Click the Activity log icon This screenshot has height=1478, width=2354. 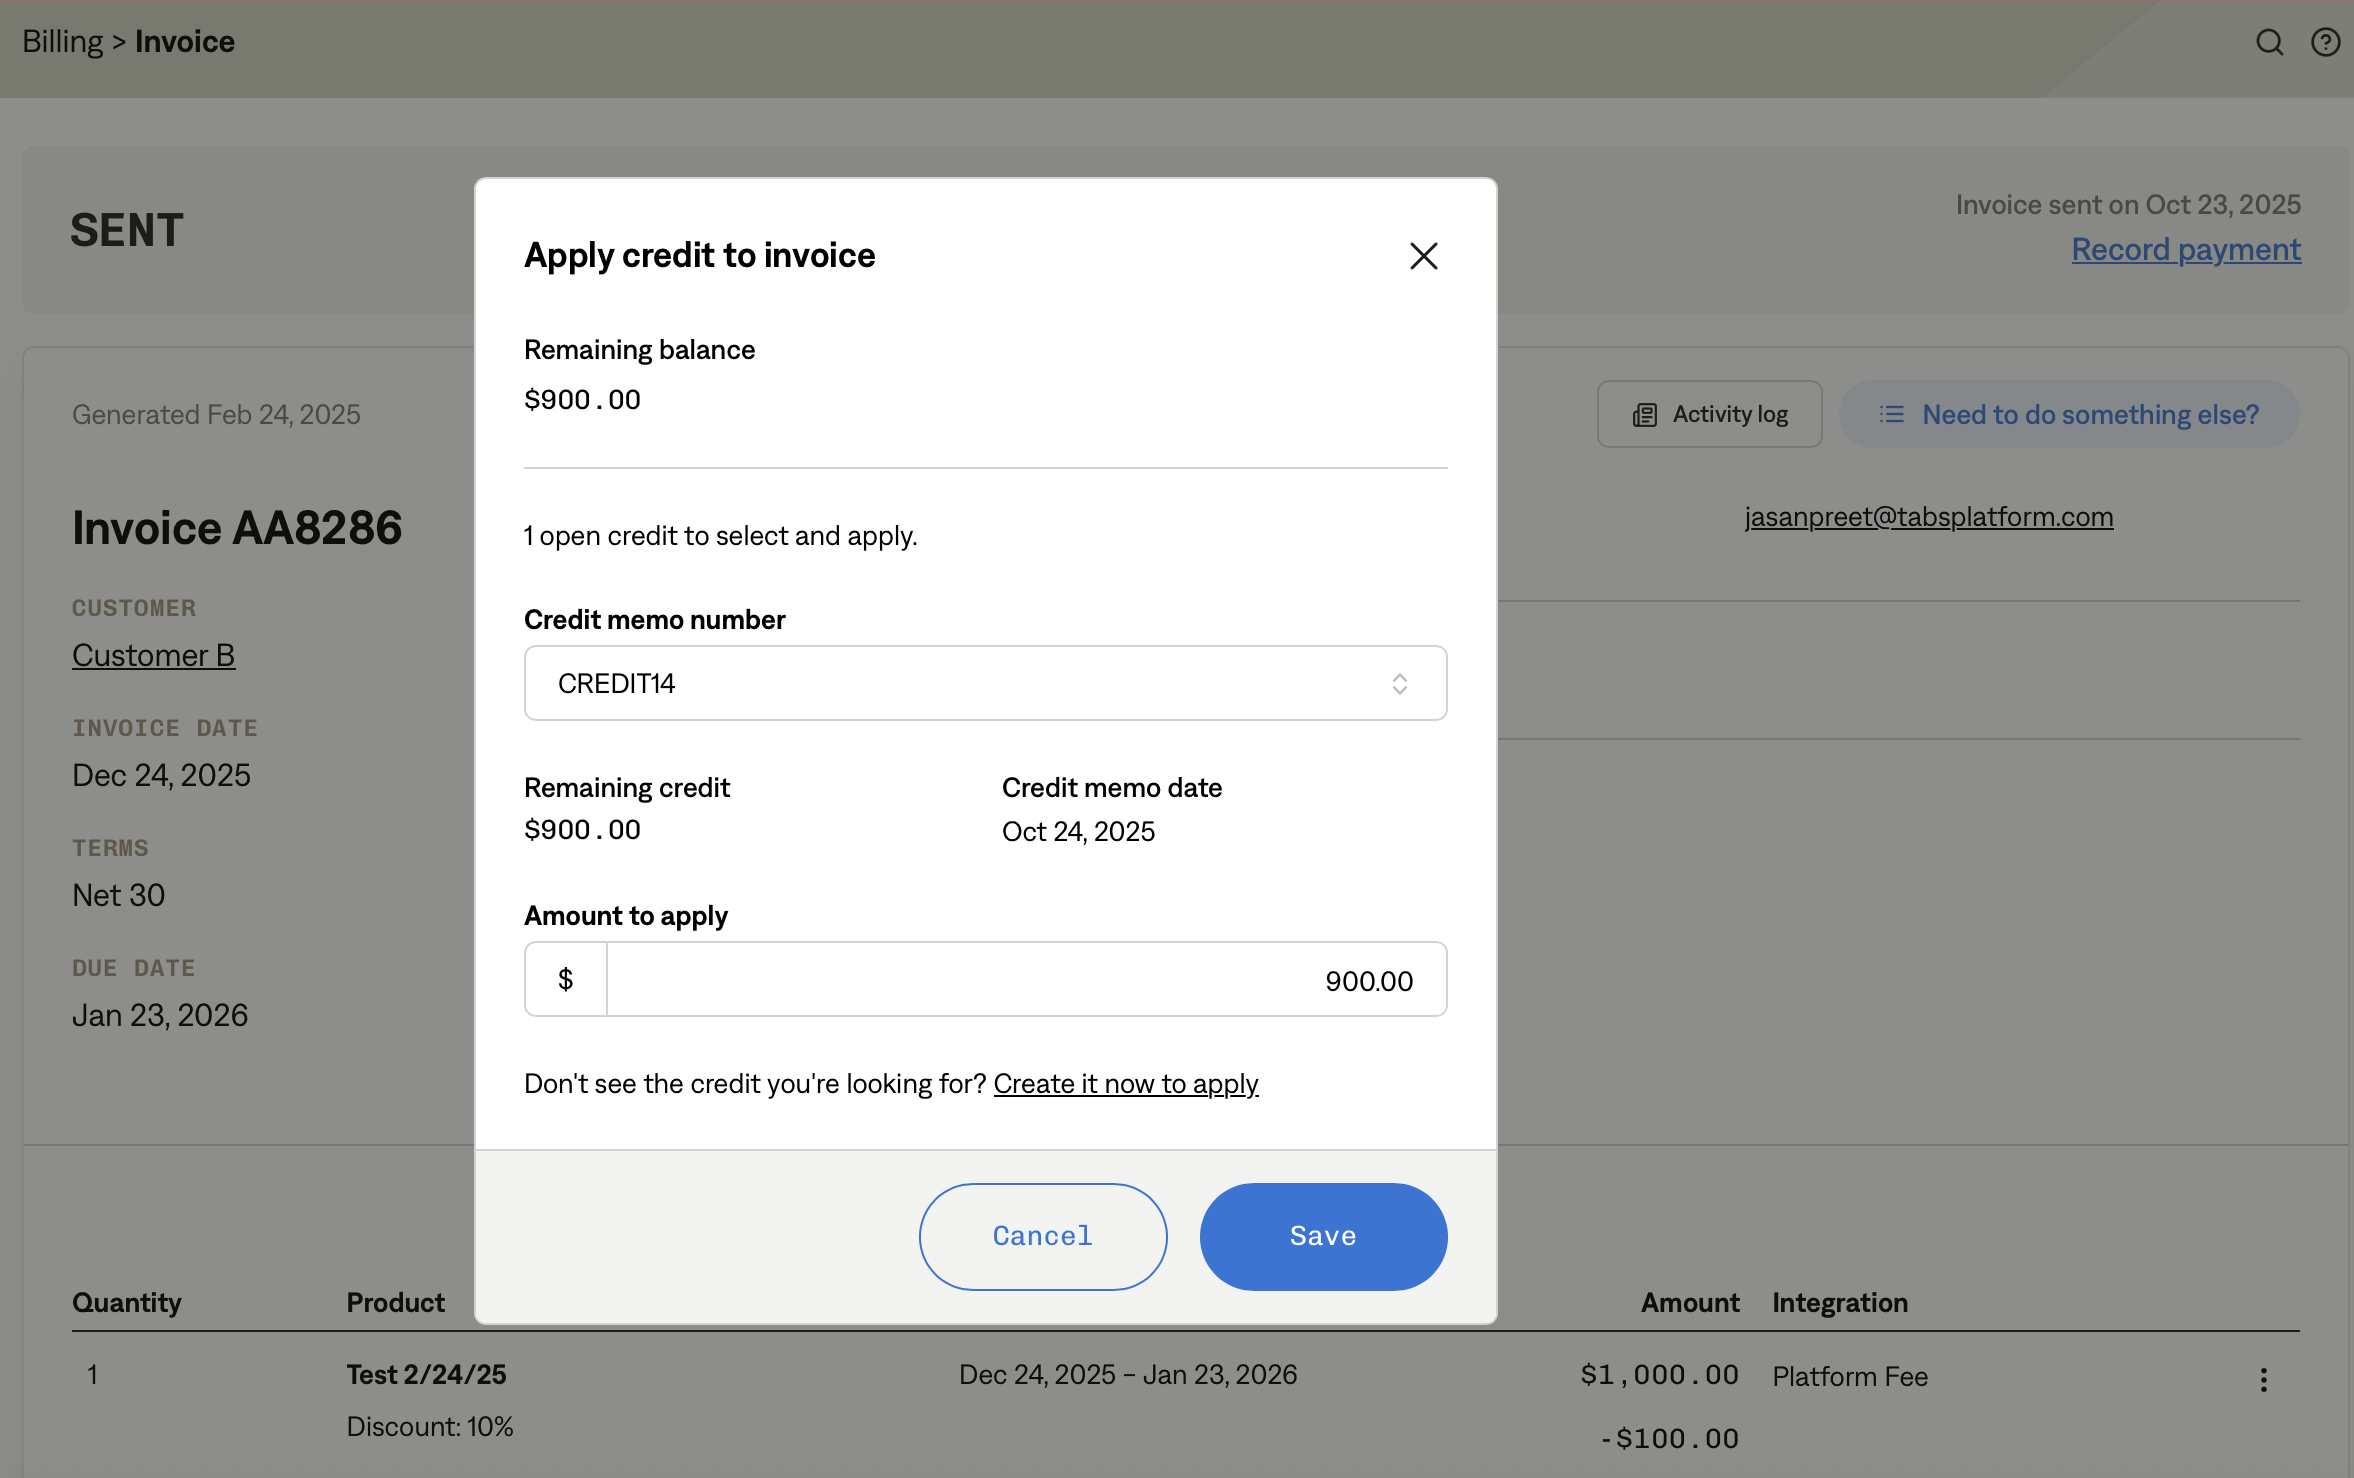coord(1645,415)
